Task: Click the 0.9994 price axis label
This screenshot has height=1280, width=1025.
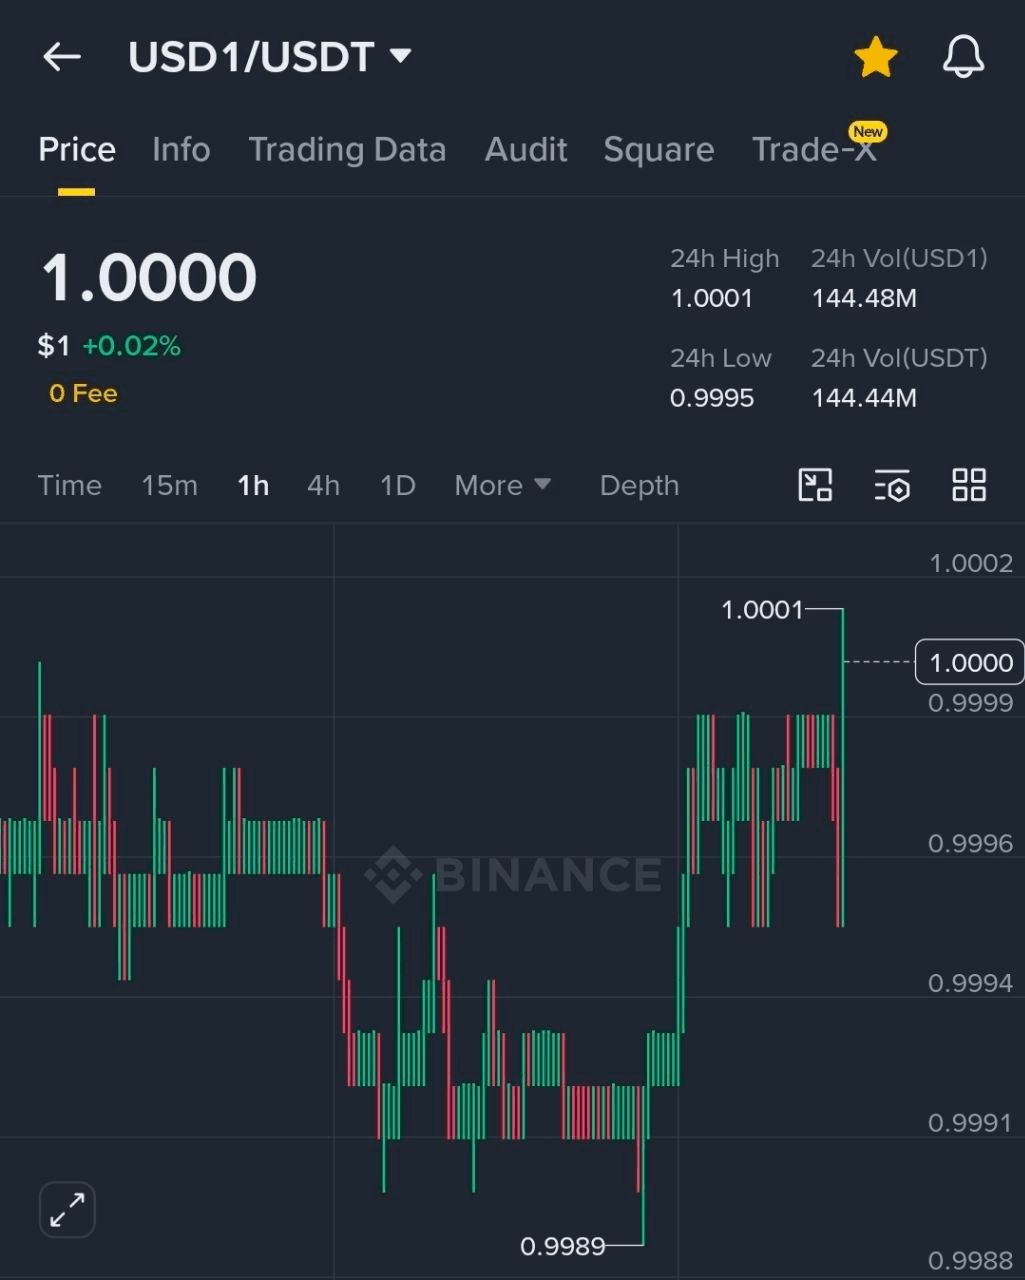Action: (970, 983)
